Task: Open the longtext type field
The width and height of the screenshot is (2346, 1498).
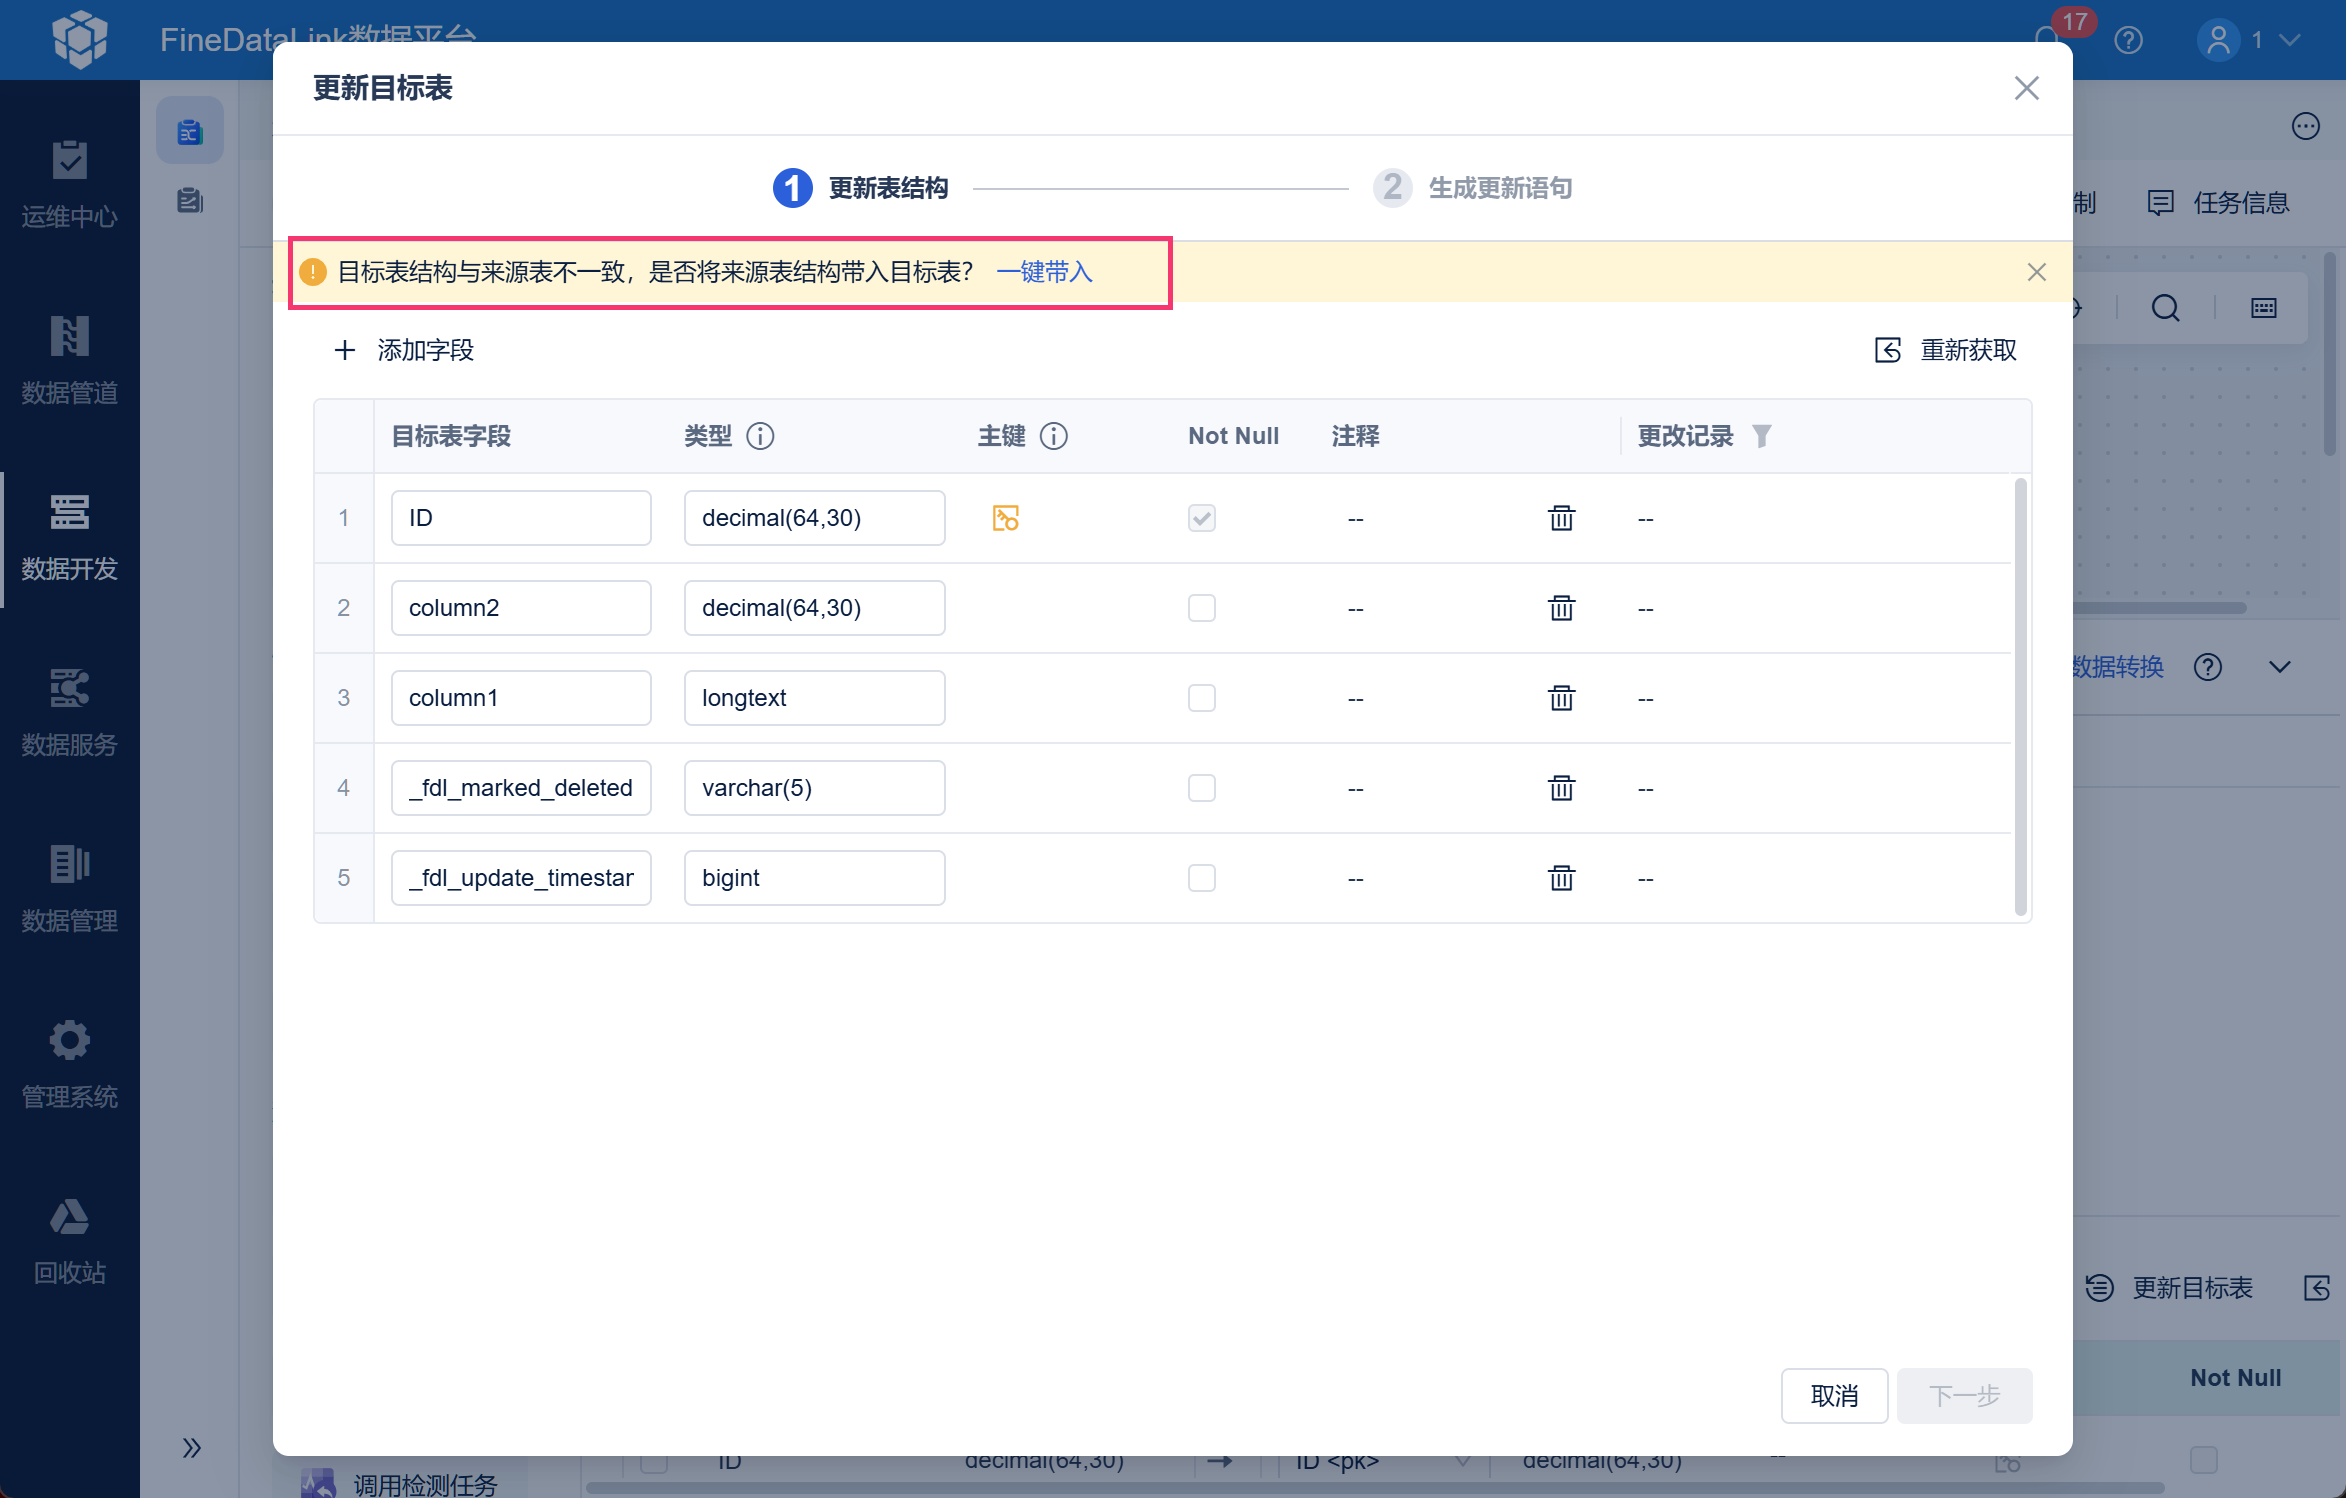Action: pos(815,698)
